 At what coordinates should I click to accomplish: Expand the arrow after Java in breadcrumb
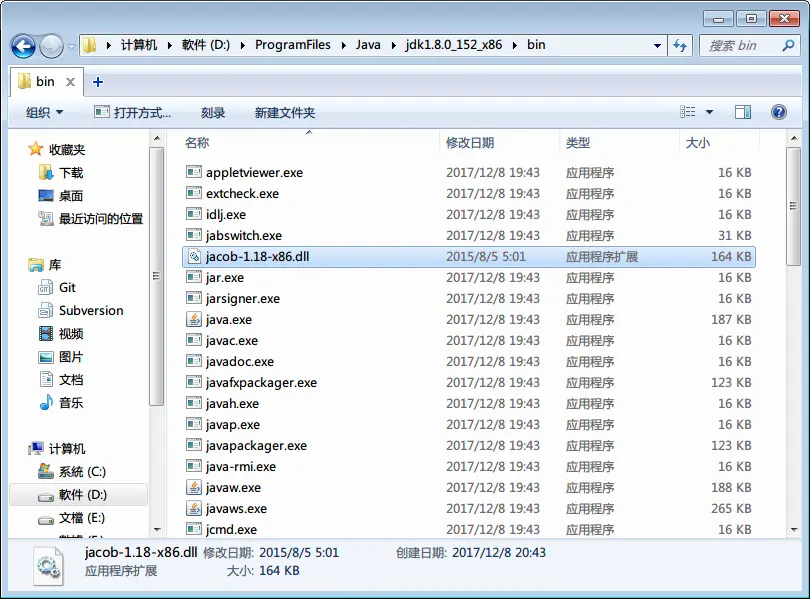(394, 45)
